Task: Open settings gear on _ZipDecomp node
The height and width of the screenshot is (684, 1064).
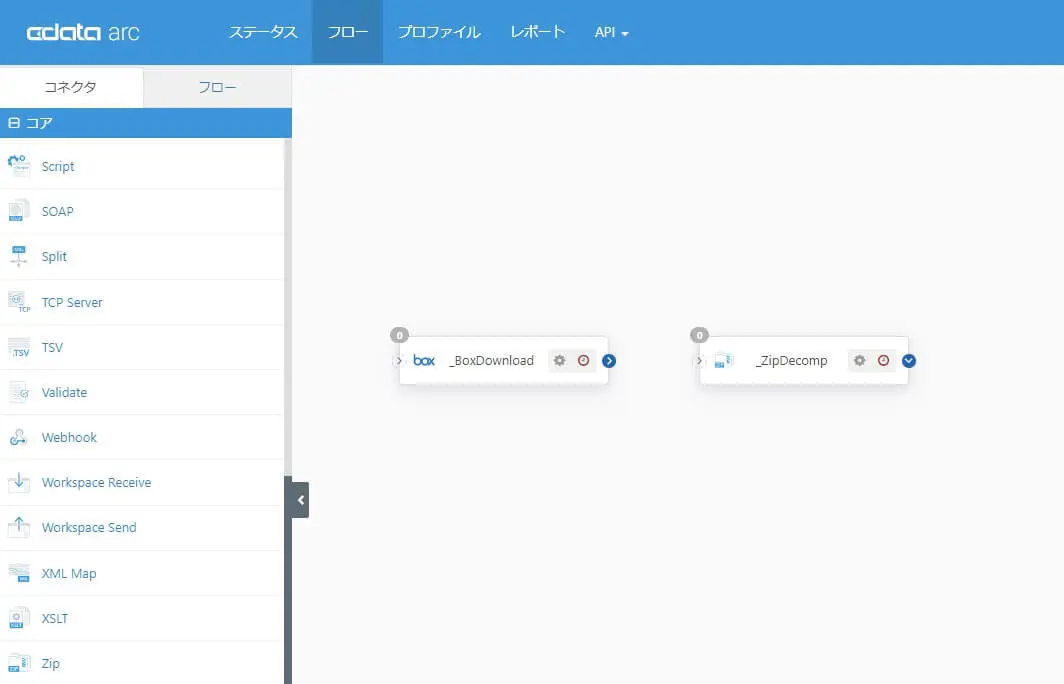Action: pos(859,360)
